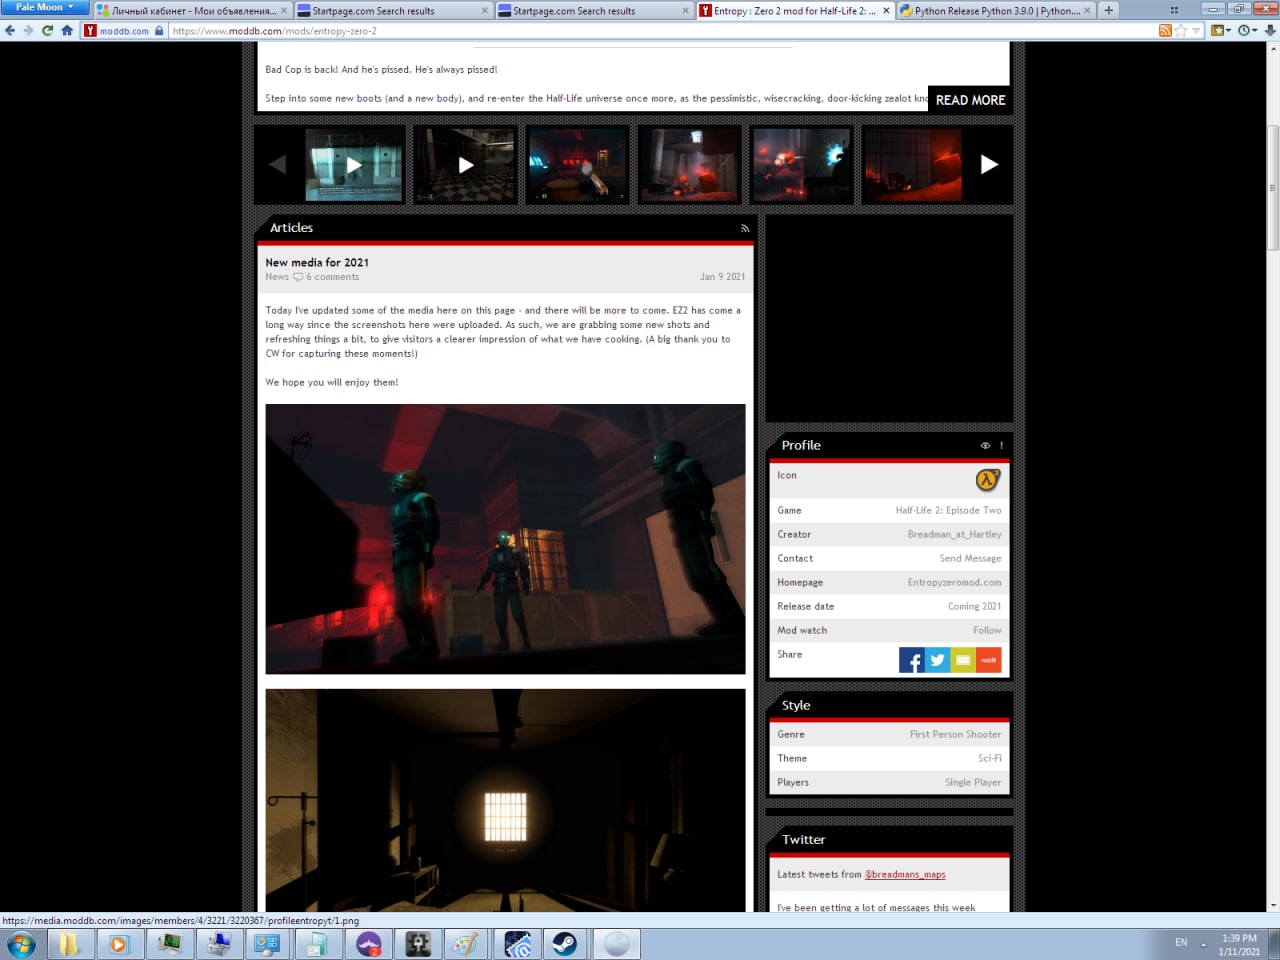Click the Send Message contact link

pyautogui.click(x=970, y=558)
